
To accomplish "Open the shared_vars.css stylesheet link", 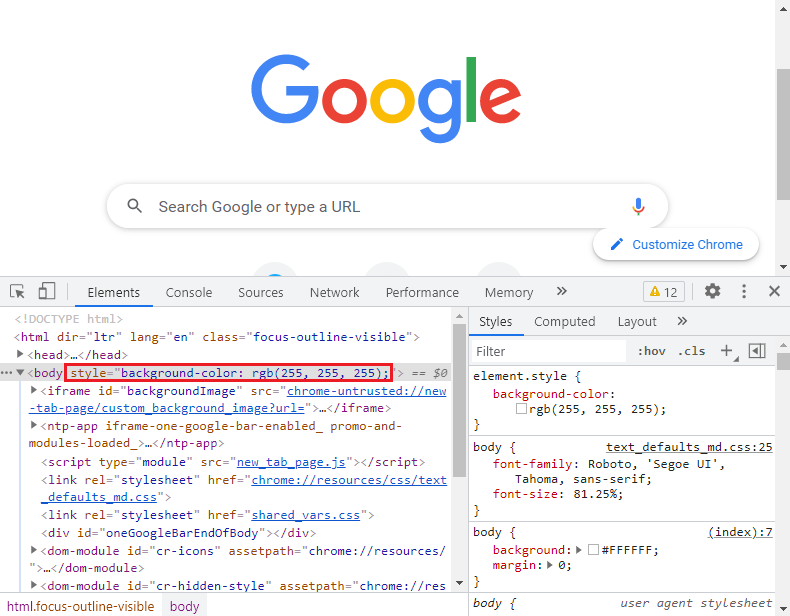I will [305, 515].
